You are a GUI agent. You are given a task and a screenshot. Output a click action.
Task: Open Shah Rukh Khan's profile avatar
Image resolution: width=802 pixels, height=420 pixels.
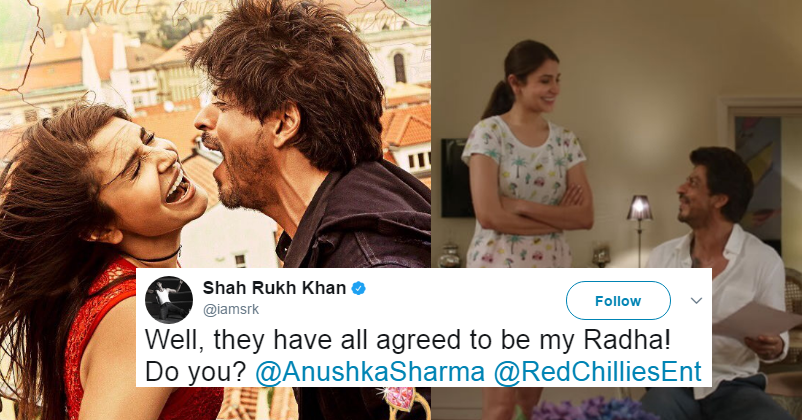pos(169,300)
